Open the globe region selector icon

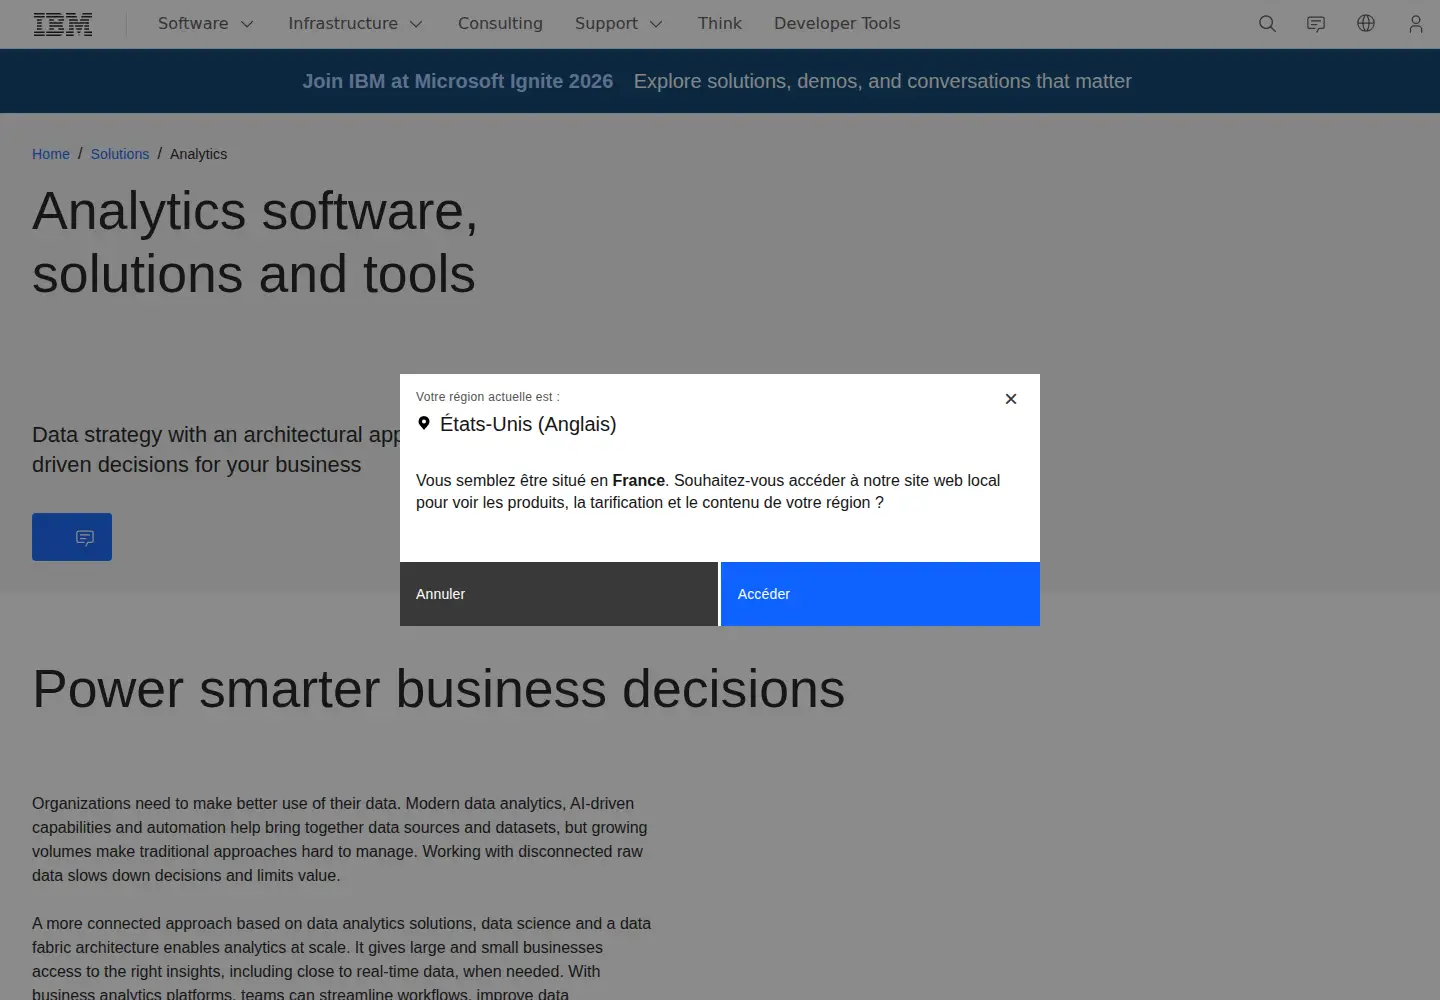pyautogui.click(x=1366, y=24)
